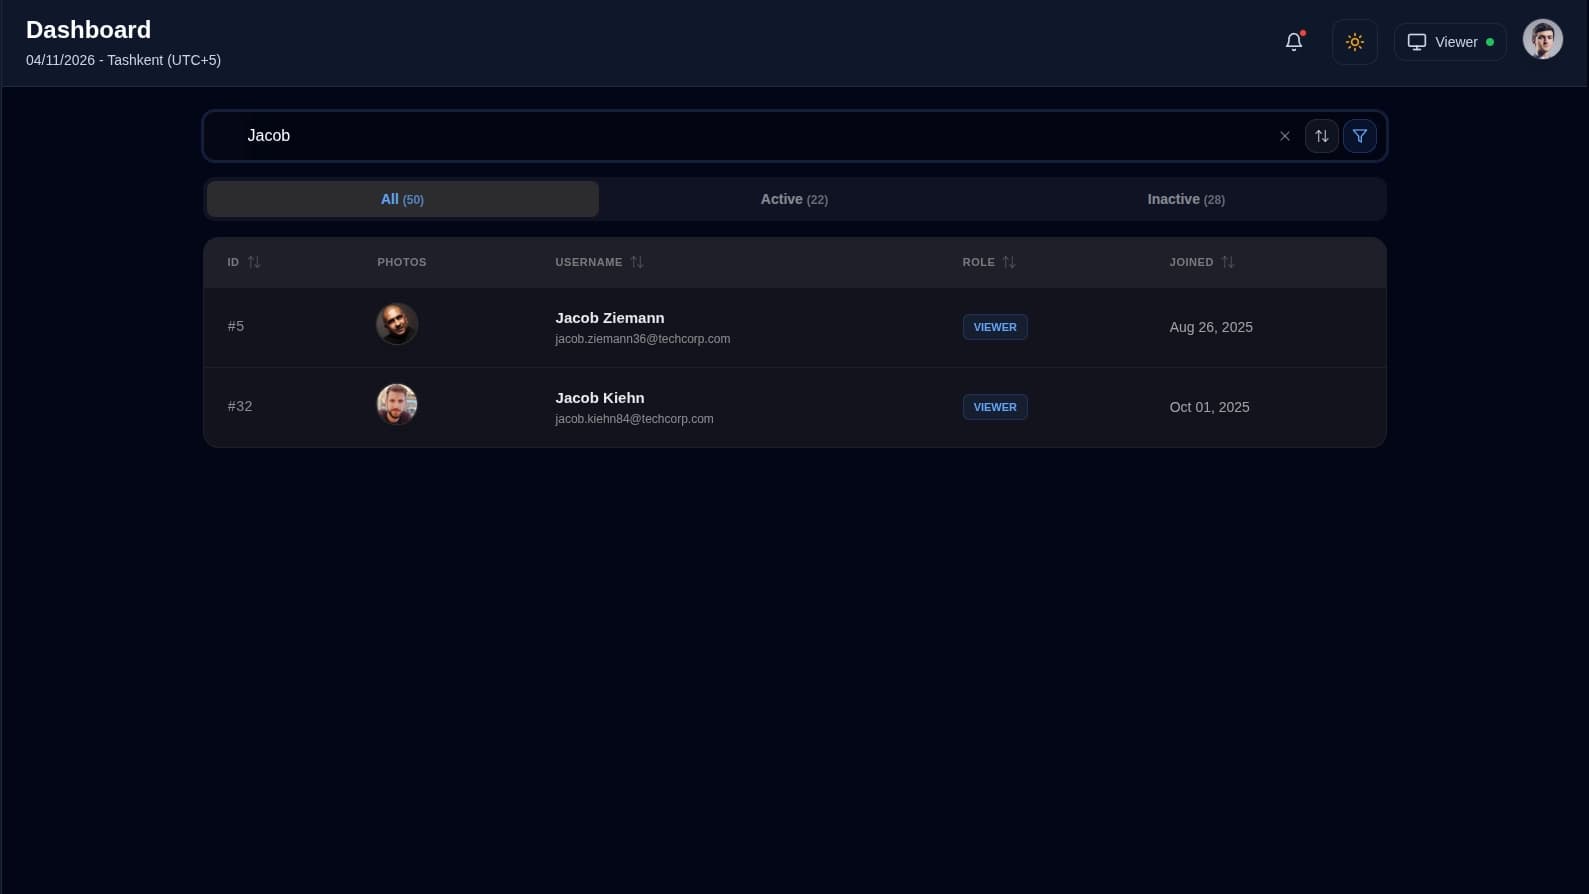Toggle light theme with sun icon
This screenshot has height=894, width=1589.
[1354, 42]
